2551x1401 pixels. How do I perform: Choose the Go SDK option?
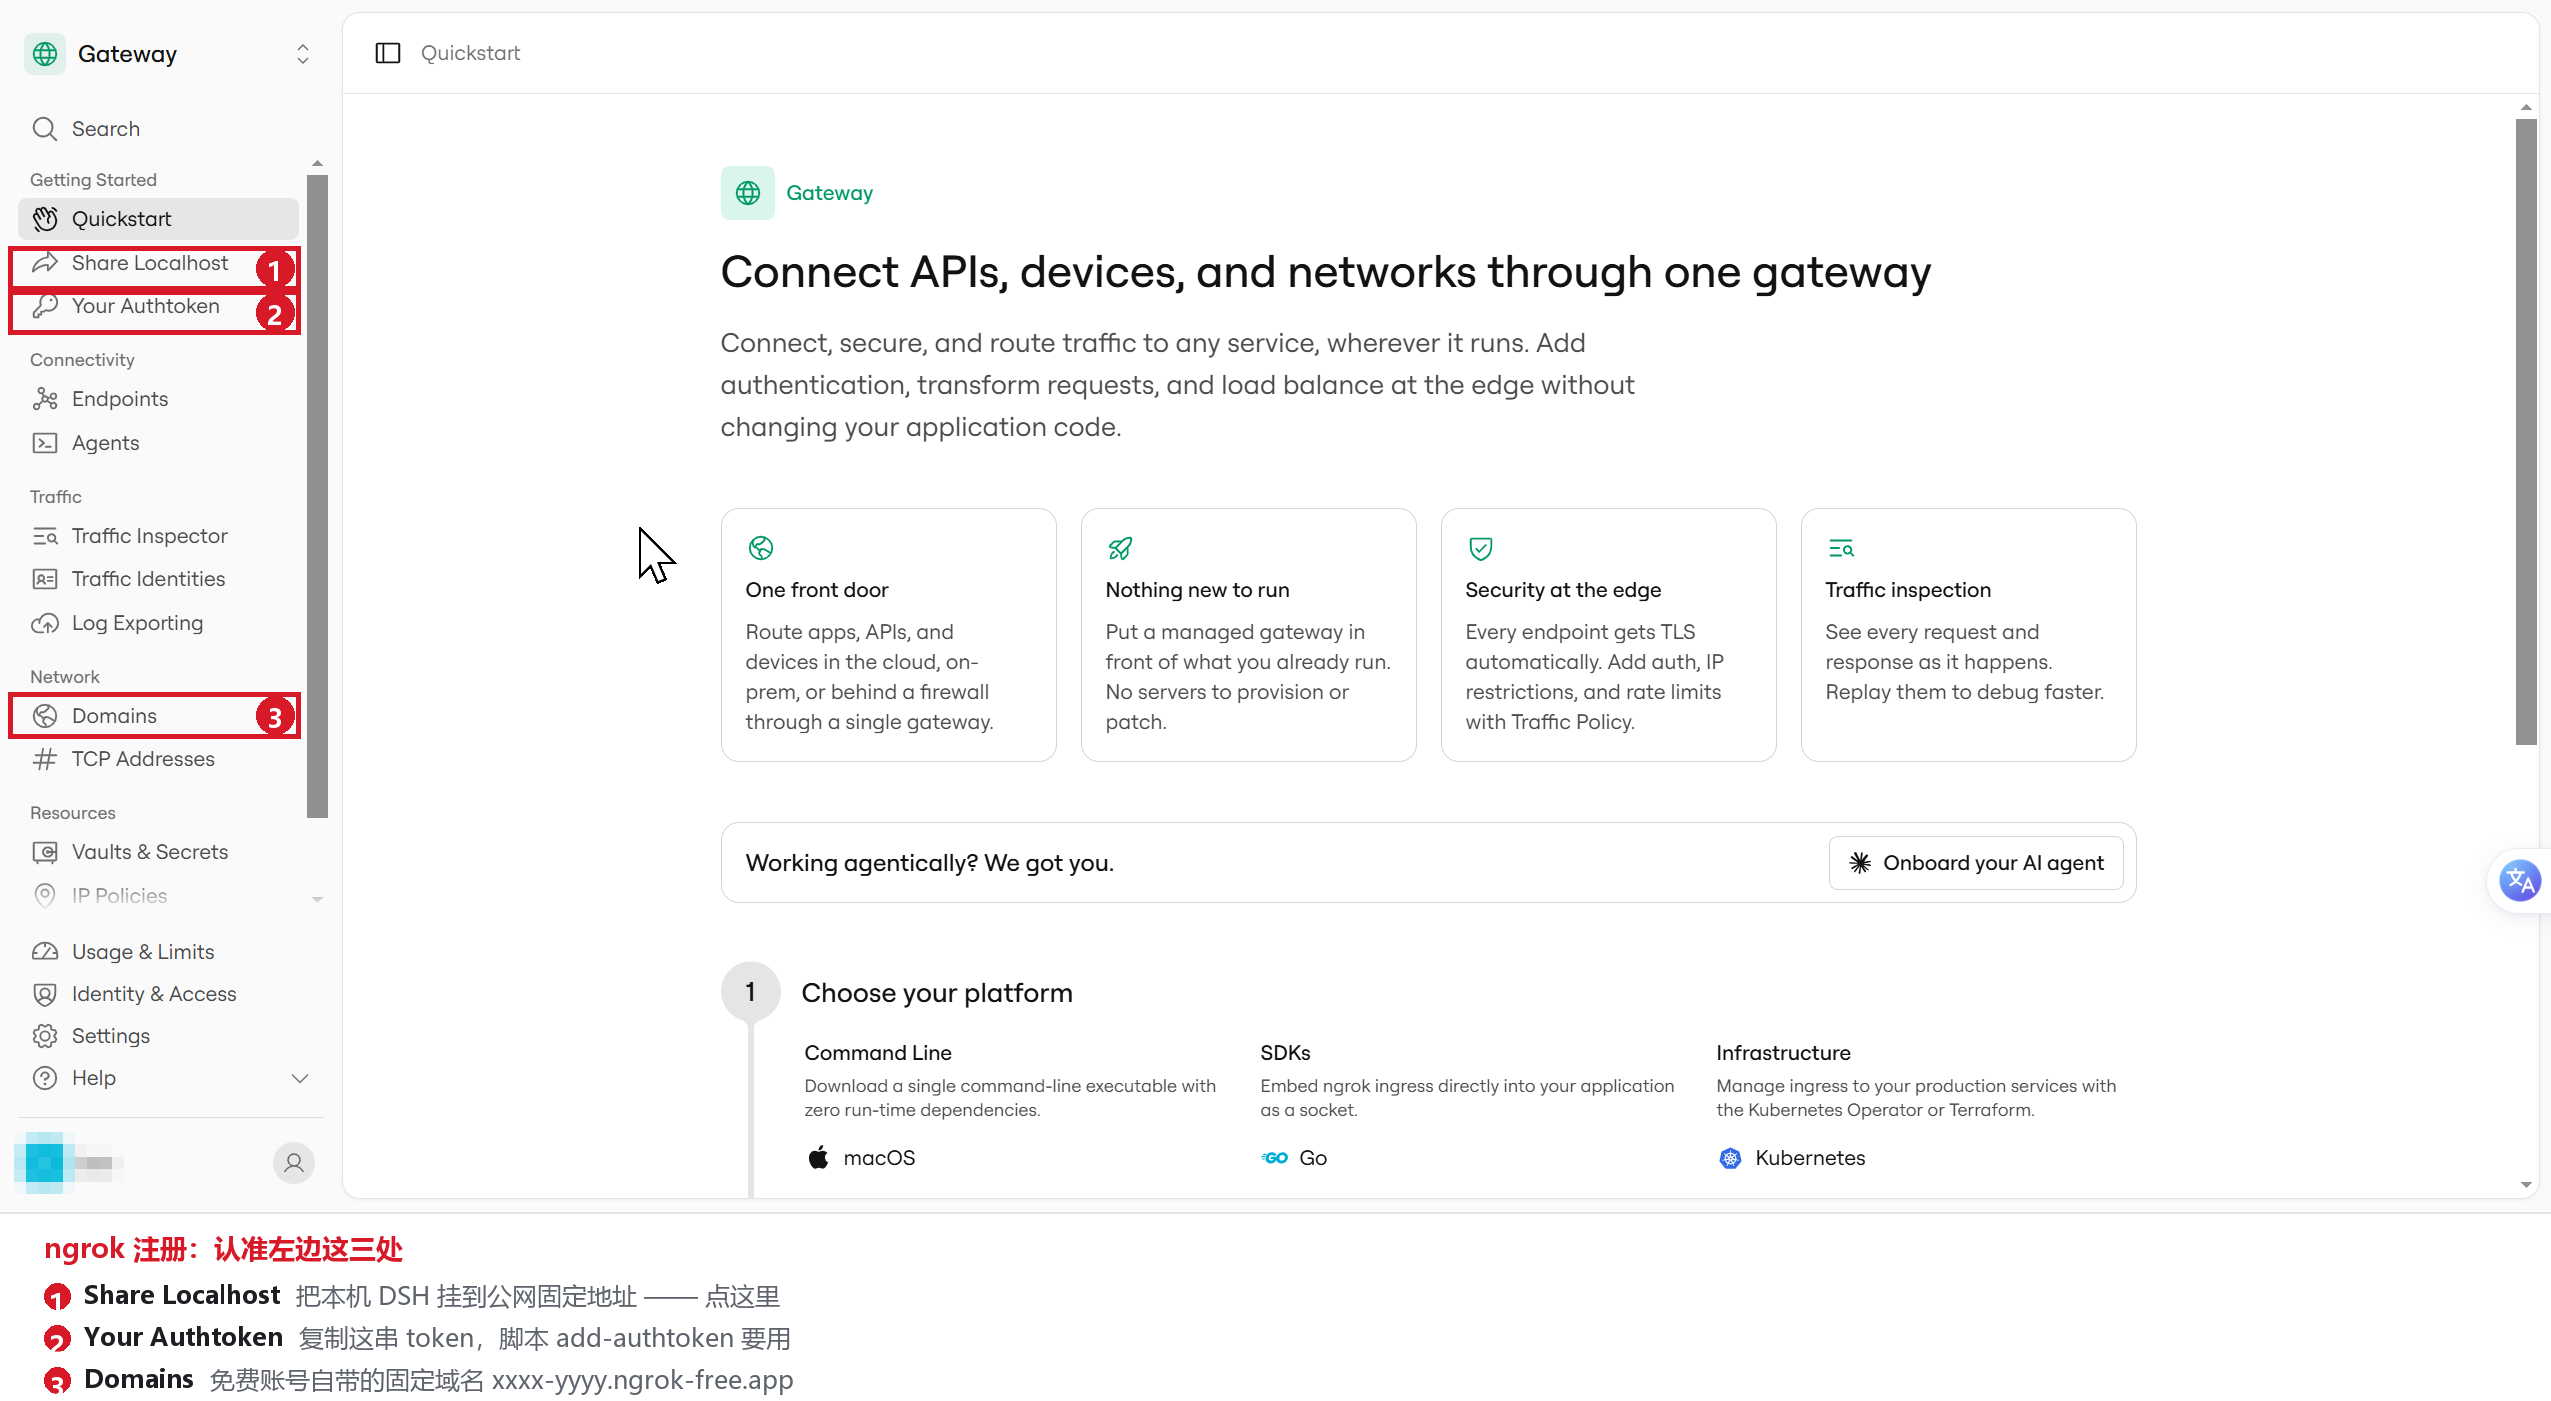pyautogui.click(x=1294, y=1158)
